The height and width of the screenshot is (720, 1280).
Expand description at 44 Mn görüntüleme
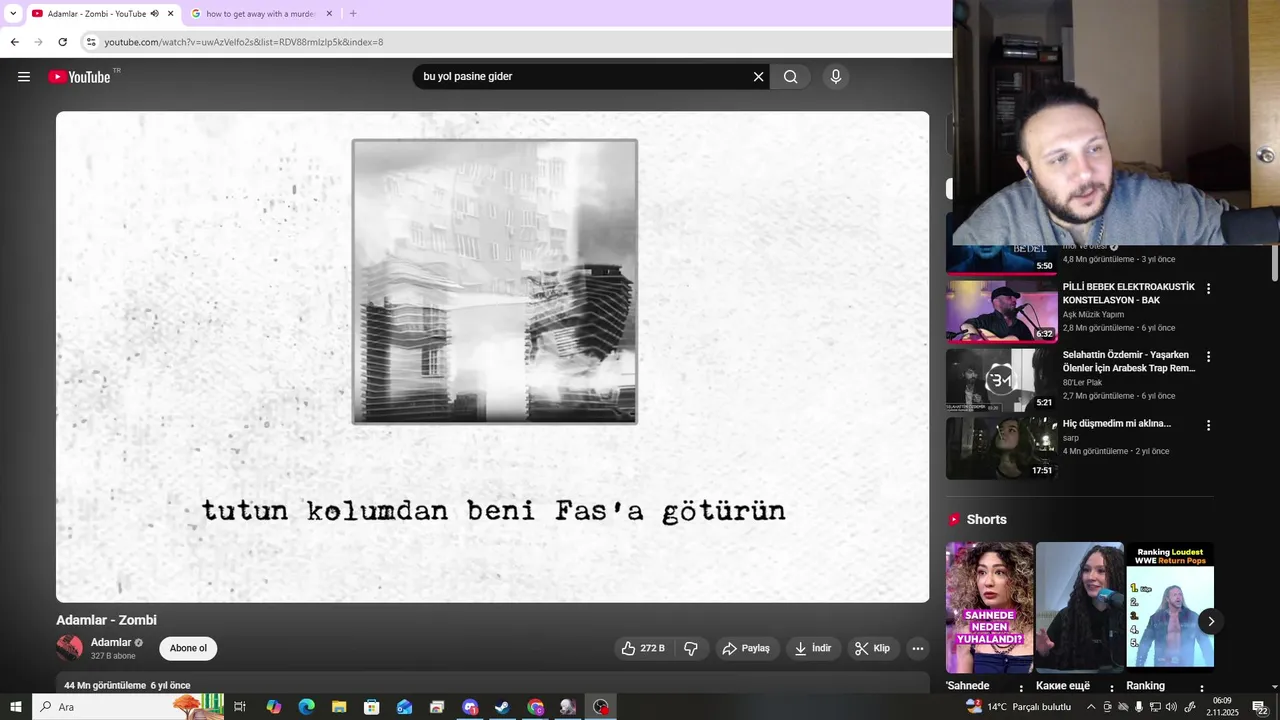[x=492, y=685]
